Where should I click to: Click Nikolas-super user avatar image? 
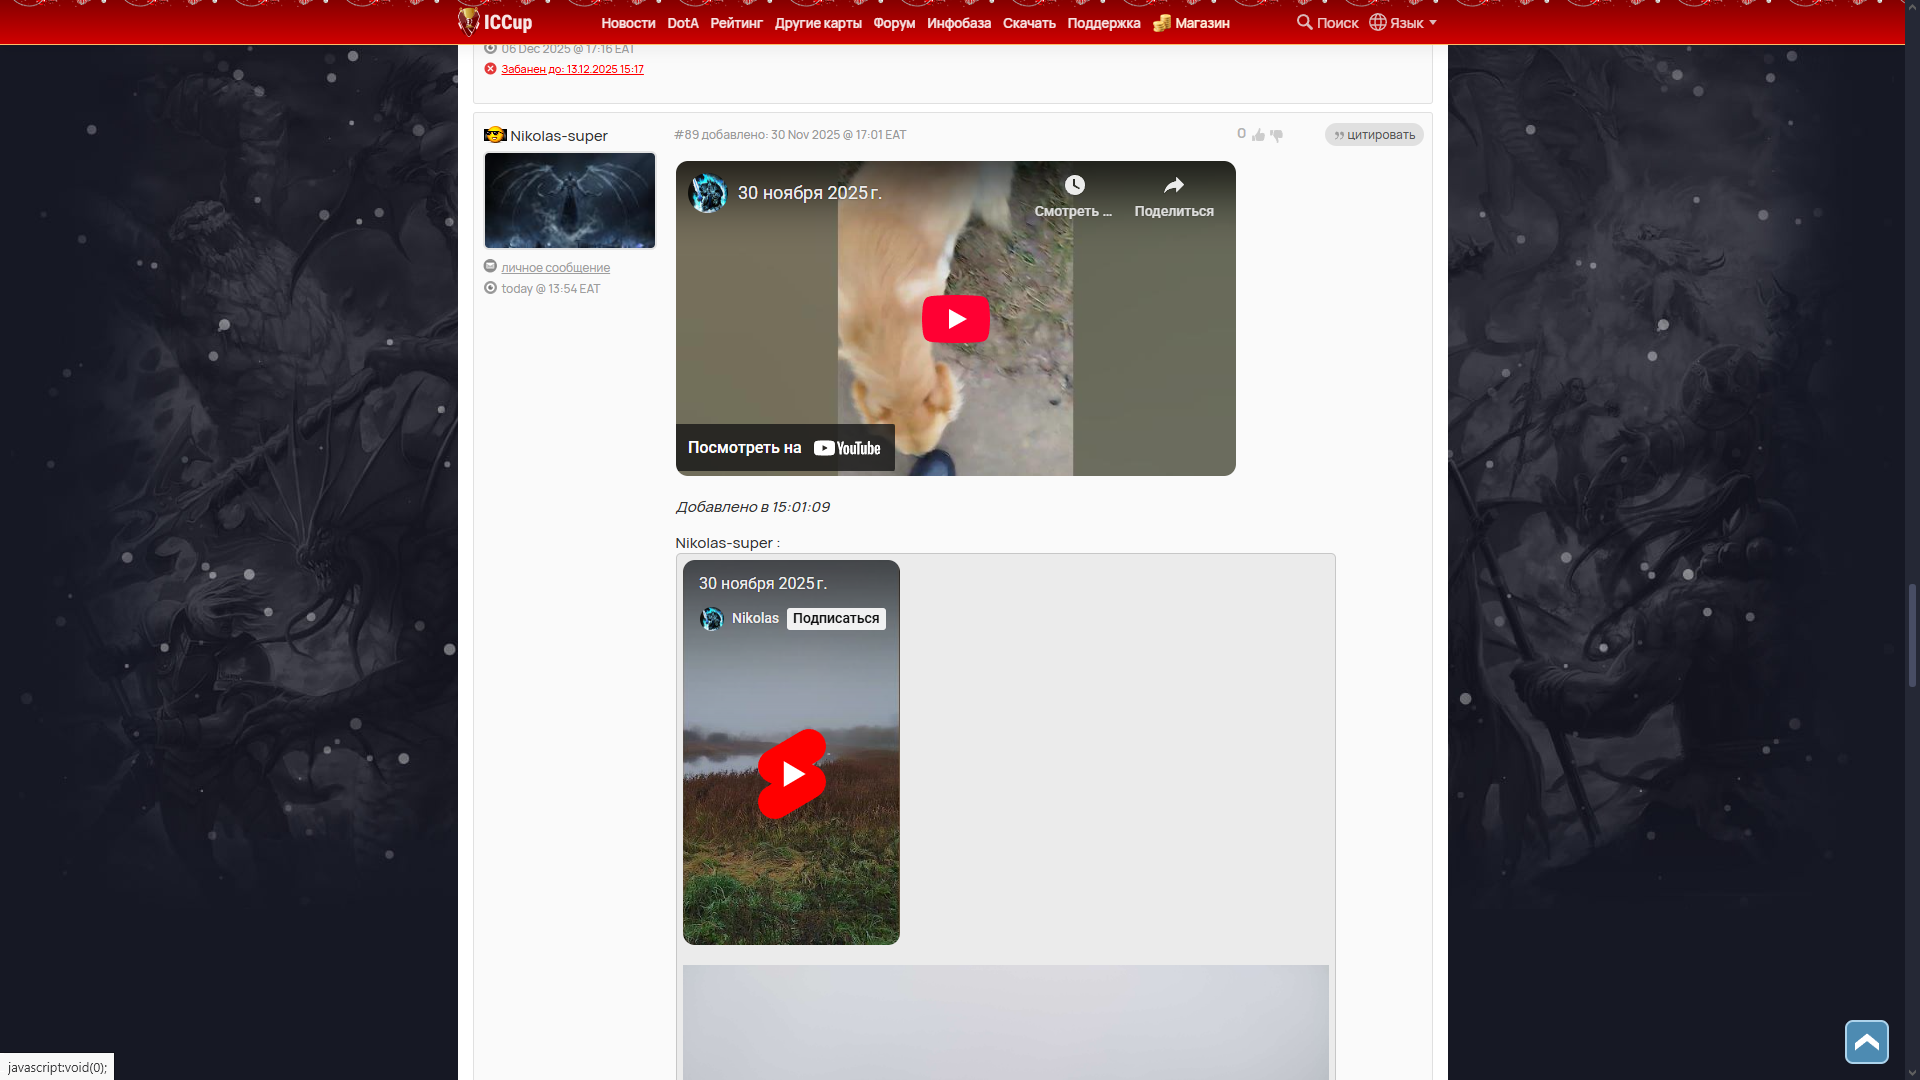tap(570, 200)
